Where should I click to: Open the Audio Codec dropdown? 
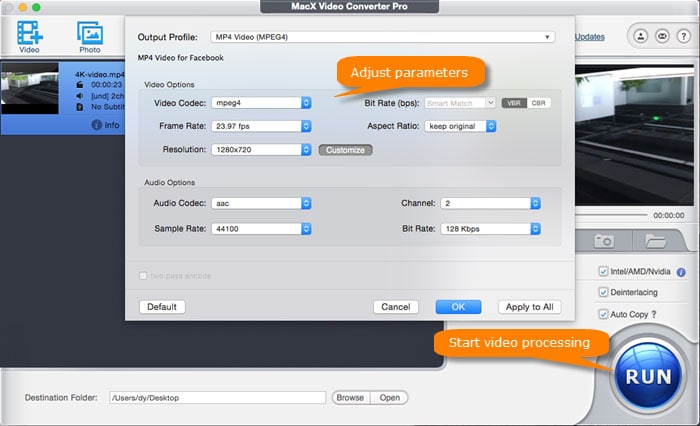261,203
